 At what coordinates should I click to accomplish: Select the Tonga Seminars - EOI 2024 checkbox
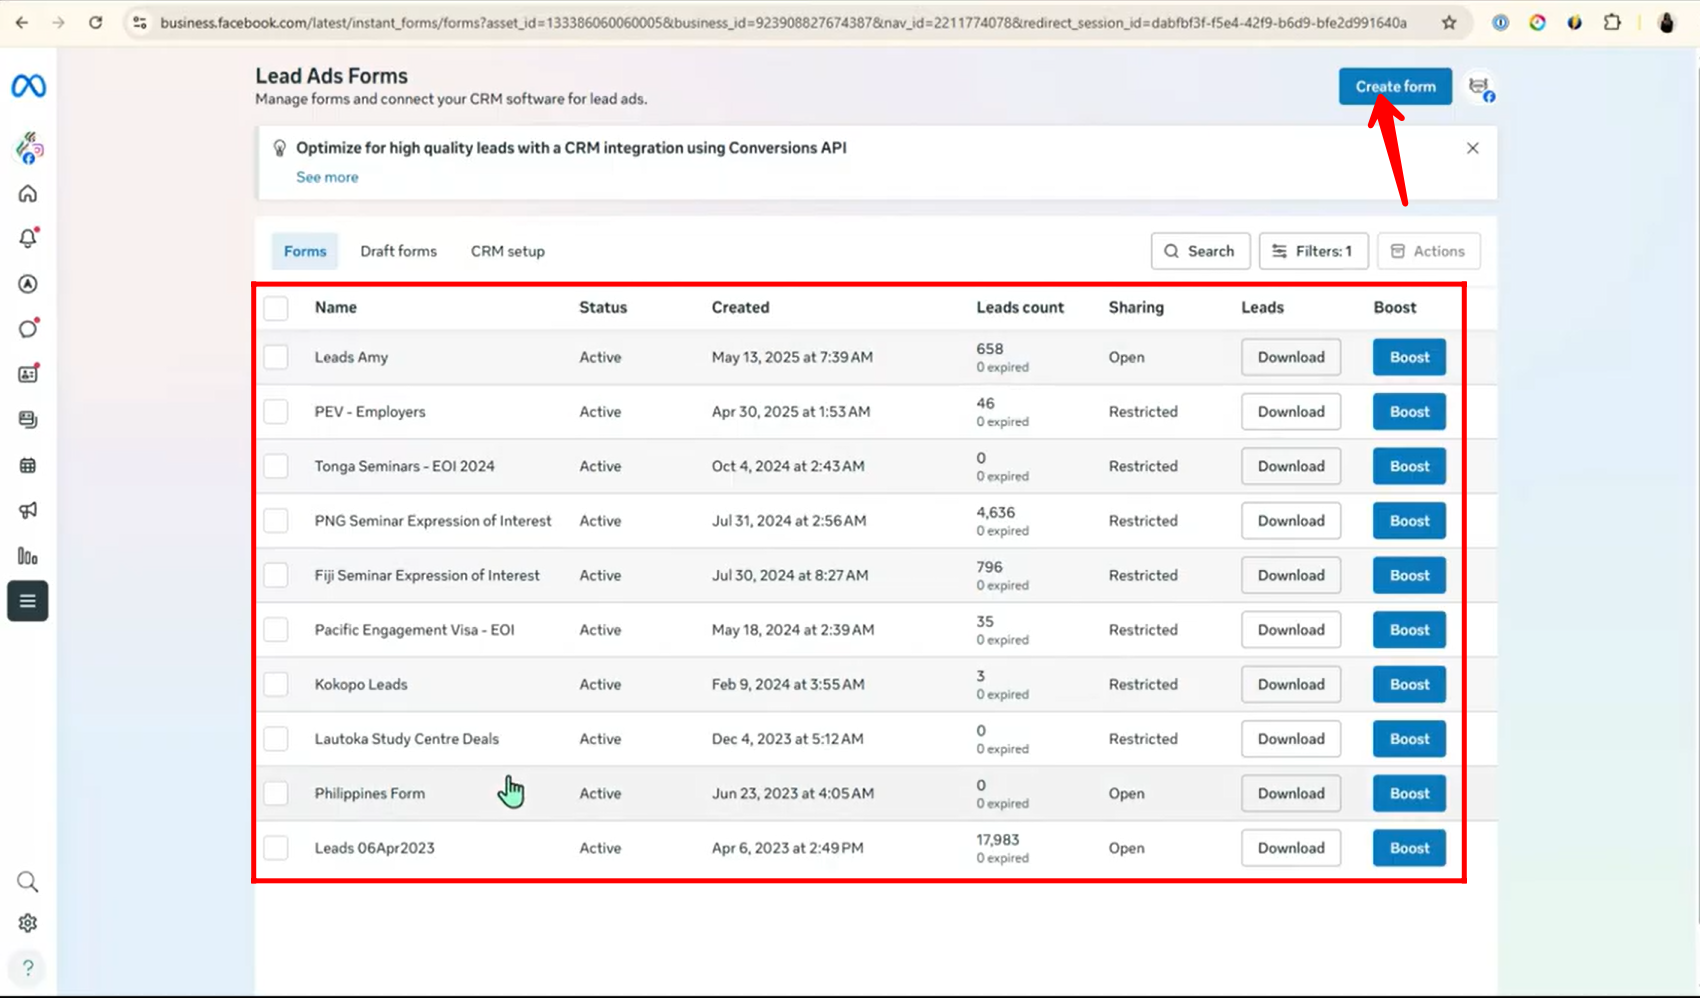pos(276,466)
